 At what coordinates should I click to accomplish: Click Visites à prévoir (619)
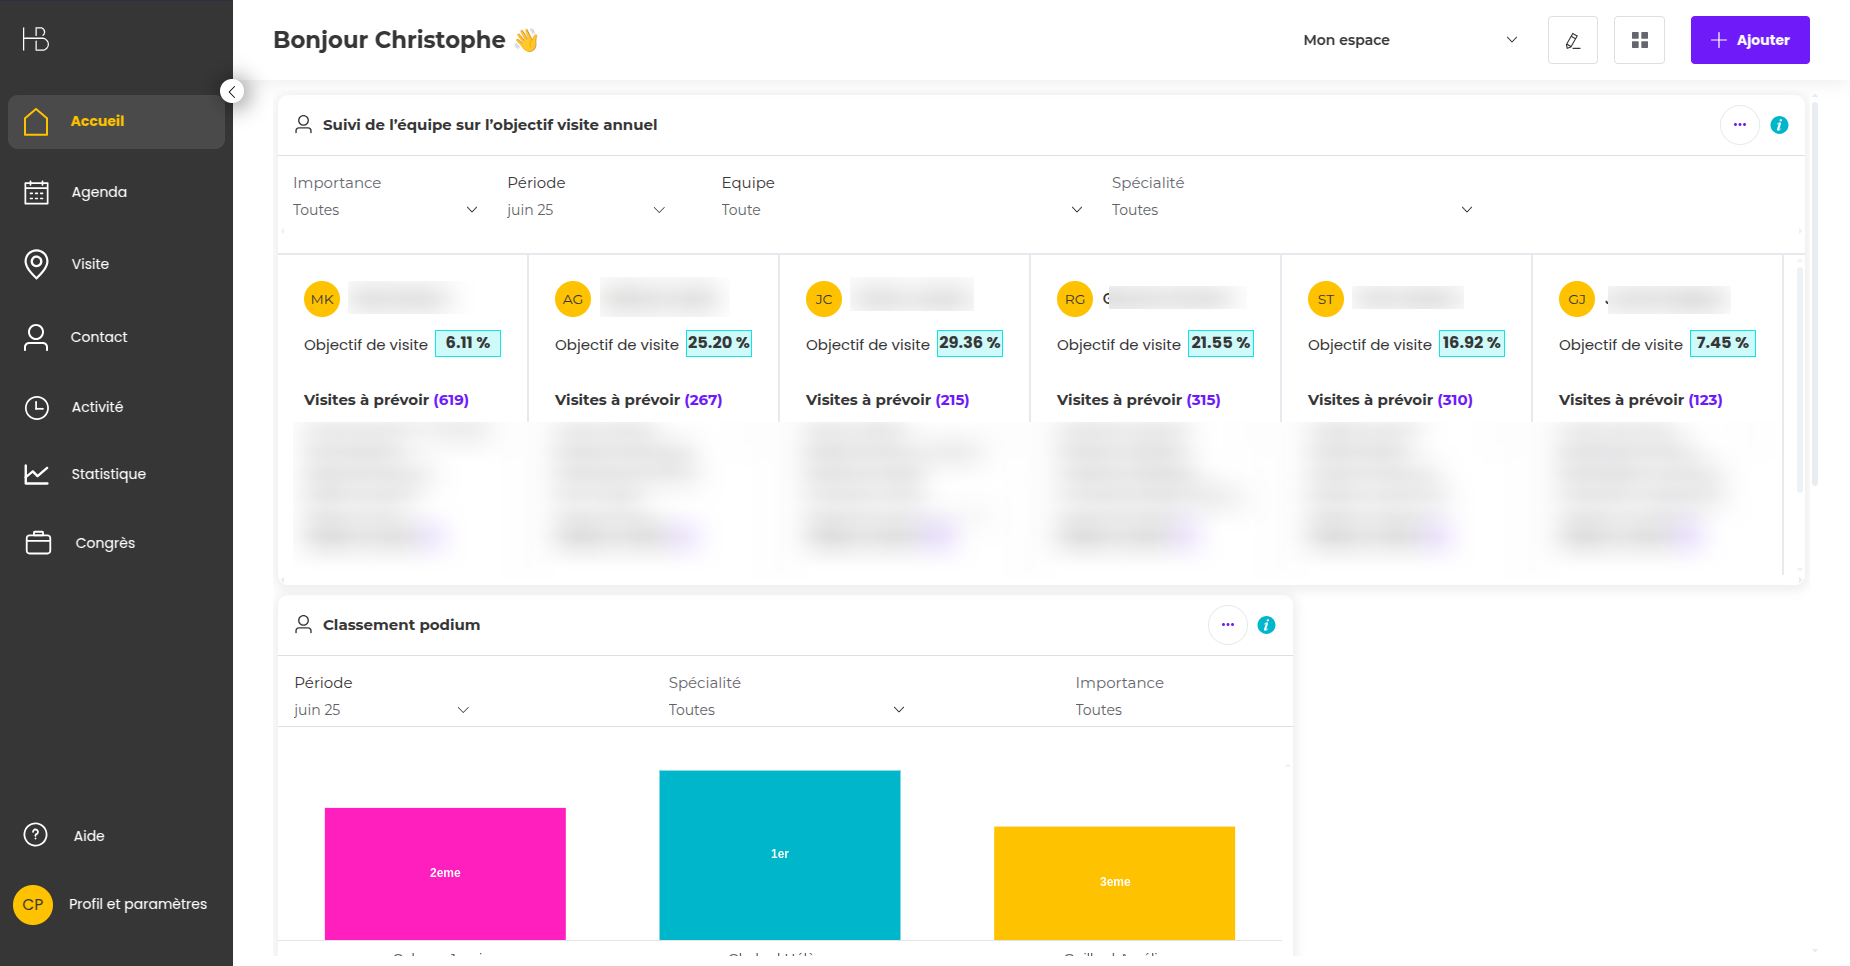(x=386, y=400)
